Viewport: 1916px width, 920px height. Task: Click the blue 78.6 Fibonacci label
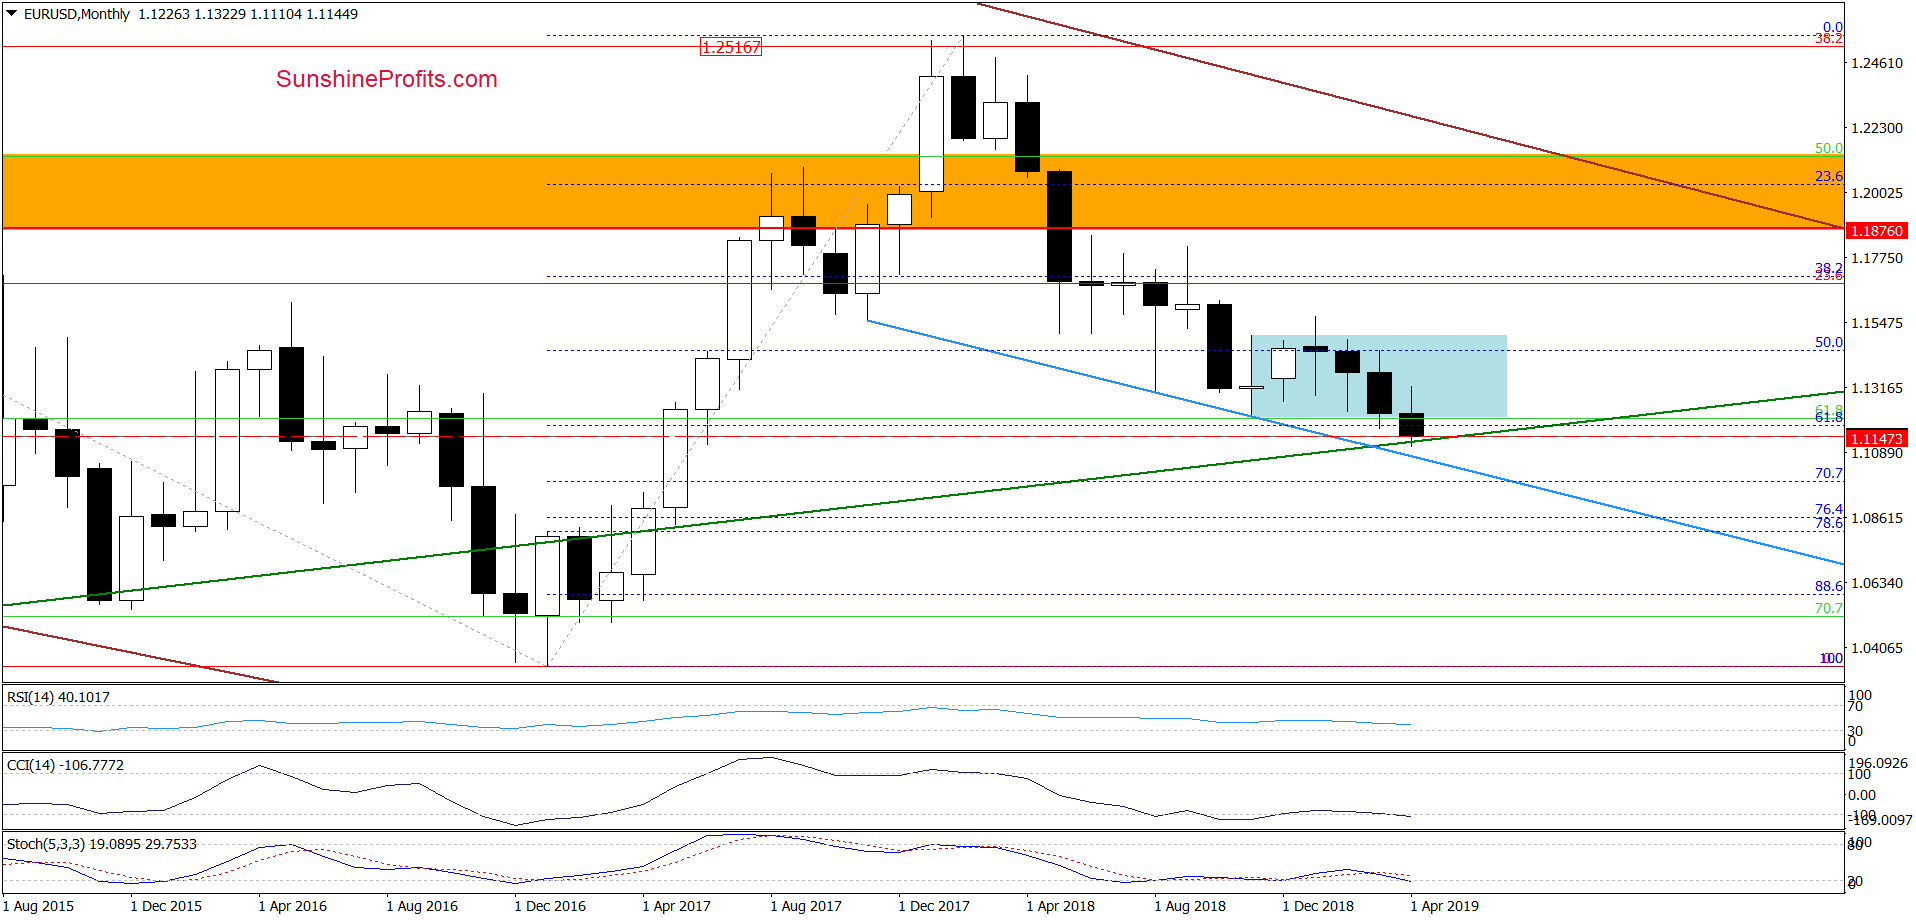(1828, 523)
